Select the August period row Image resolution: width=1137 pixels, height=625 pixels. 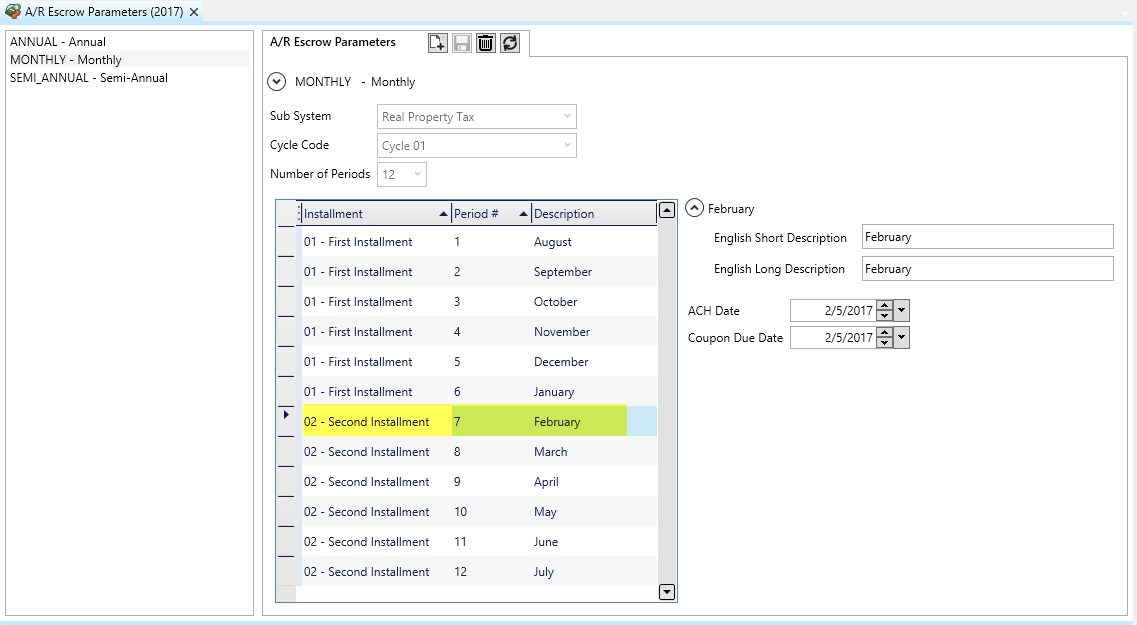(480, 242)
